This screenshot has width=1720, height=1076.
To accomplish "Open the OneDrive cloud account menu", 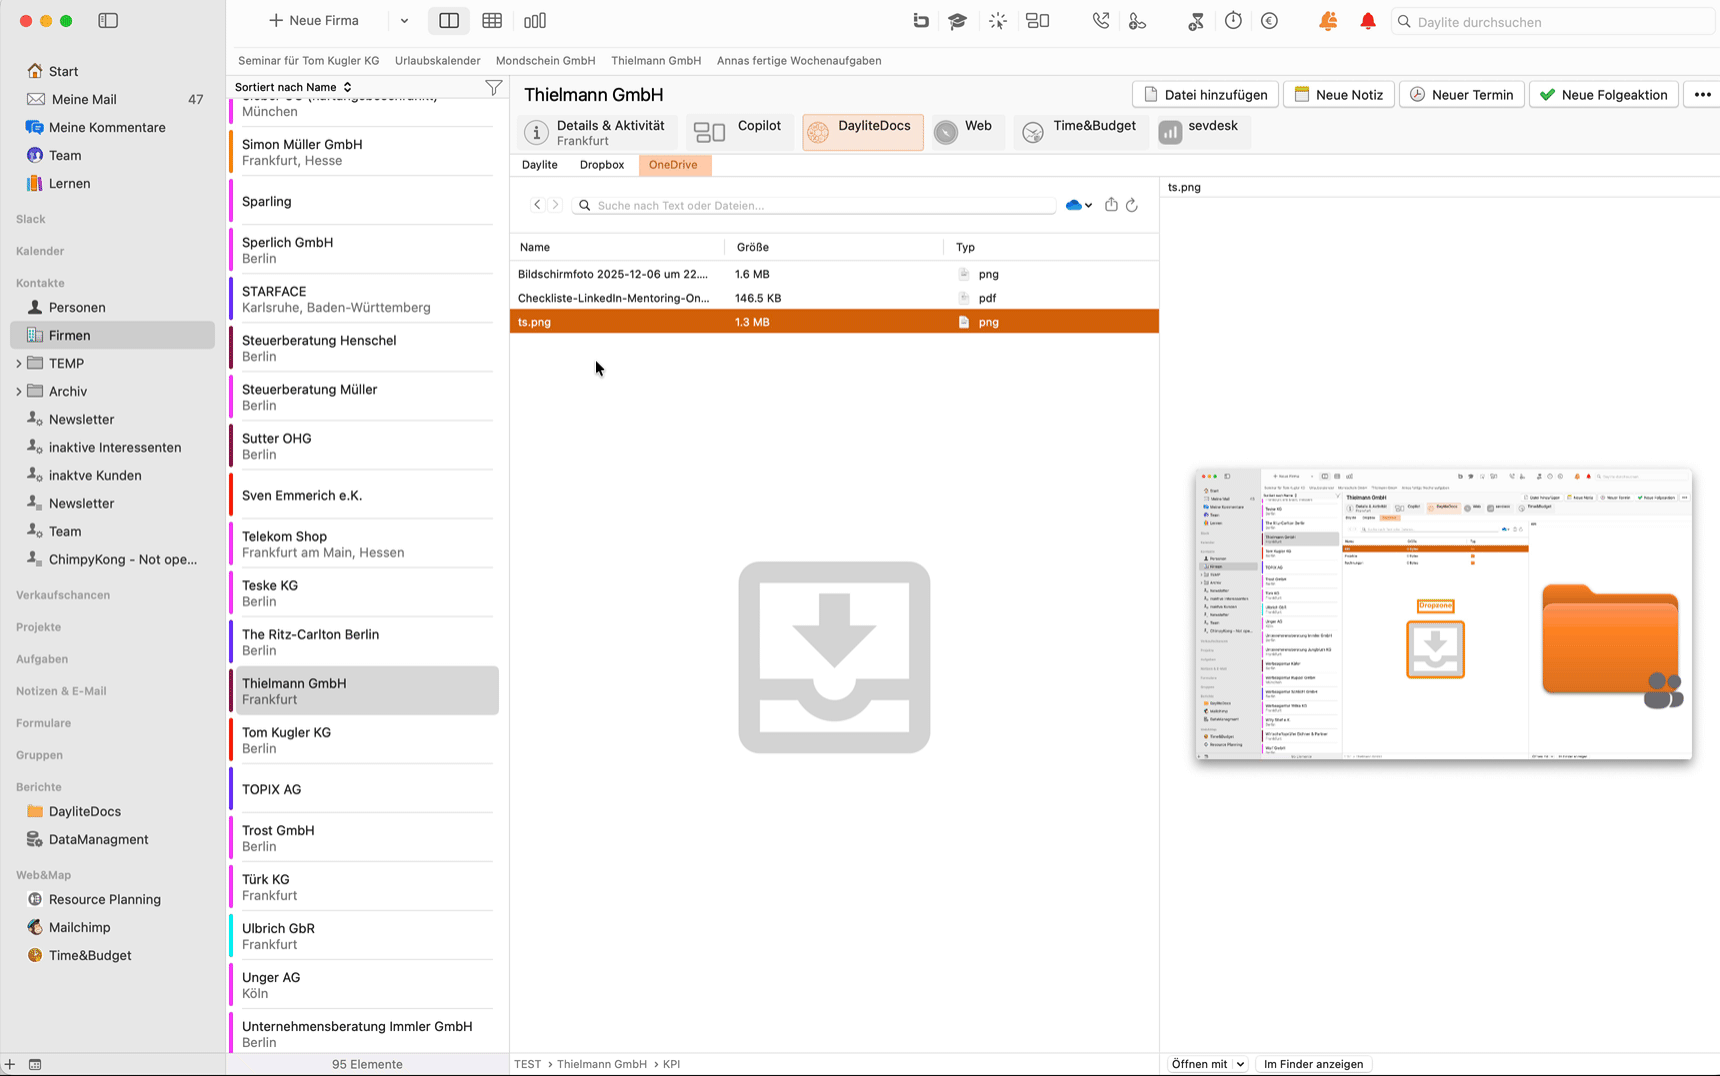I will 1078,205.
